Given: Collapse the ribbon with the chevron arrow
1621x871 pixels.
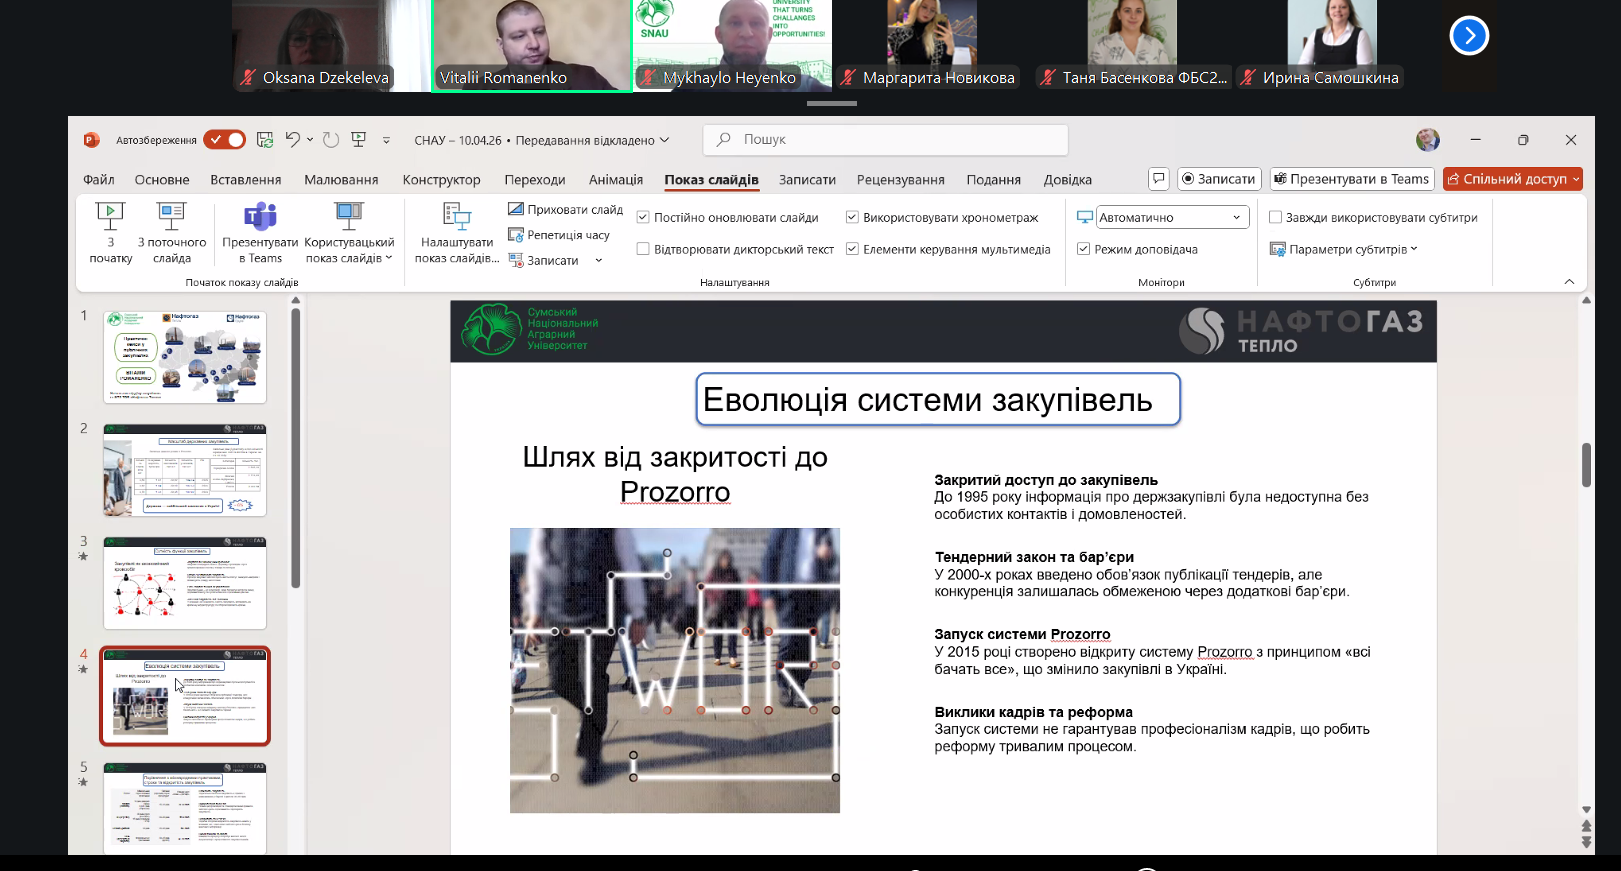Looking at the screenshot, I should click(1568, 282).
